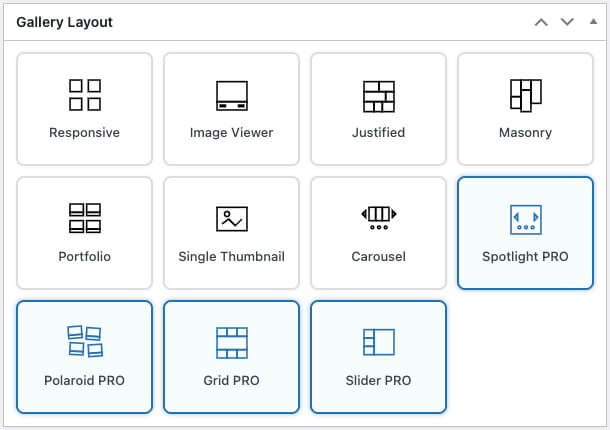
Task: Click the "Carousel" text label
Action: tap(379, 256)
